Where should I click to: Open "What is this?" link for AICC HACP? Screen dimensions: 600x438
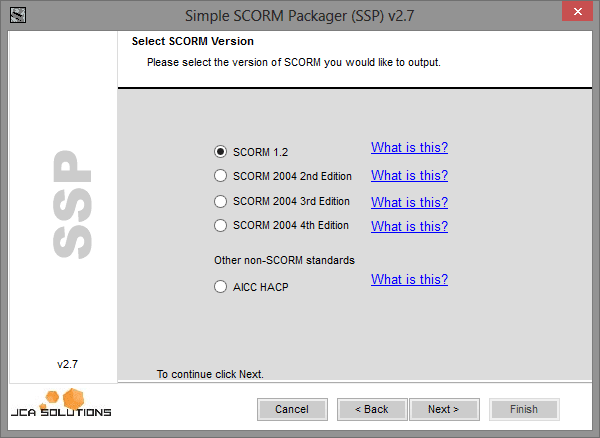pyautogui.click(x=409, y=280)
